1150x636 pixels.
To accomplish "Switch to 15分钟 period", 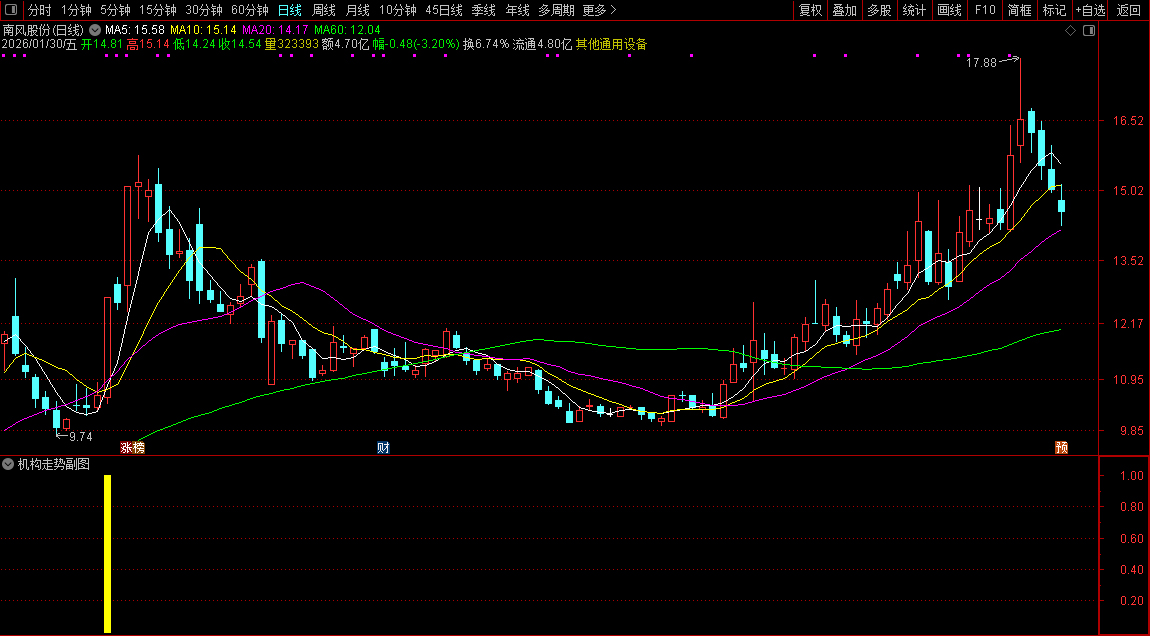I will coord(158,10).
